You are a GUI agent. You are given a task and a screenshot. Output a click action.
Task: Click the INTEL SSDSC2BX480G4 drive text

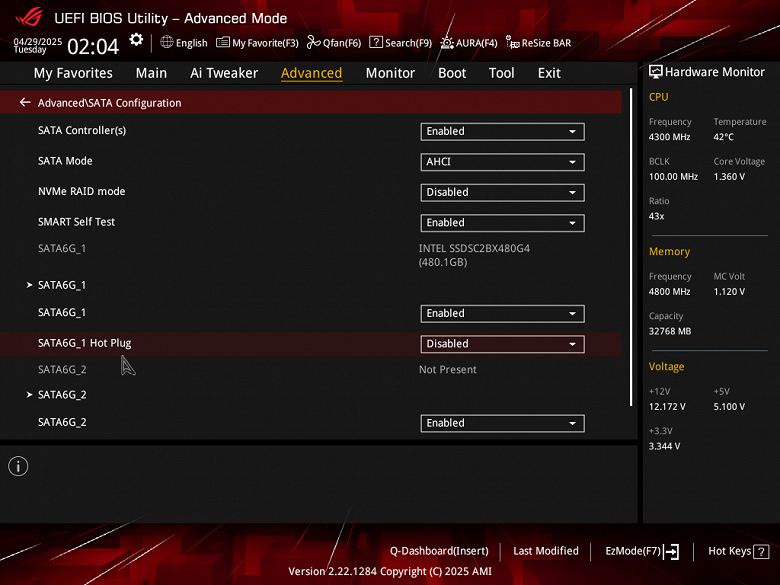(474, 248)
